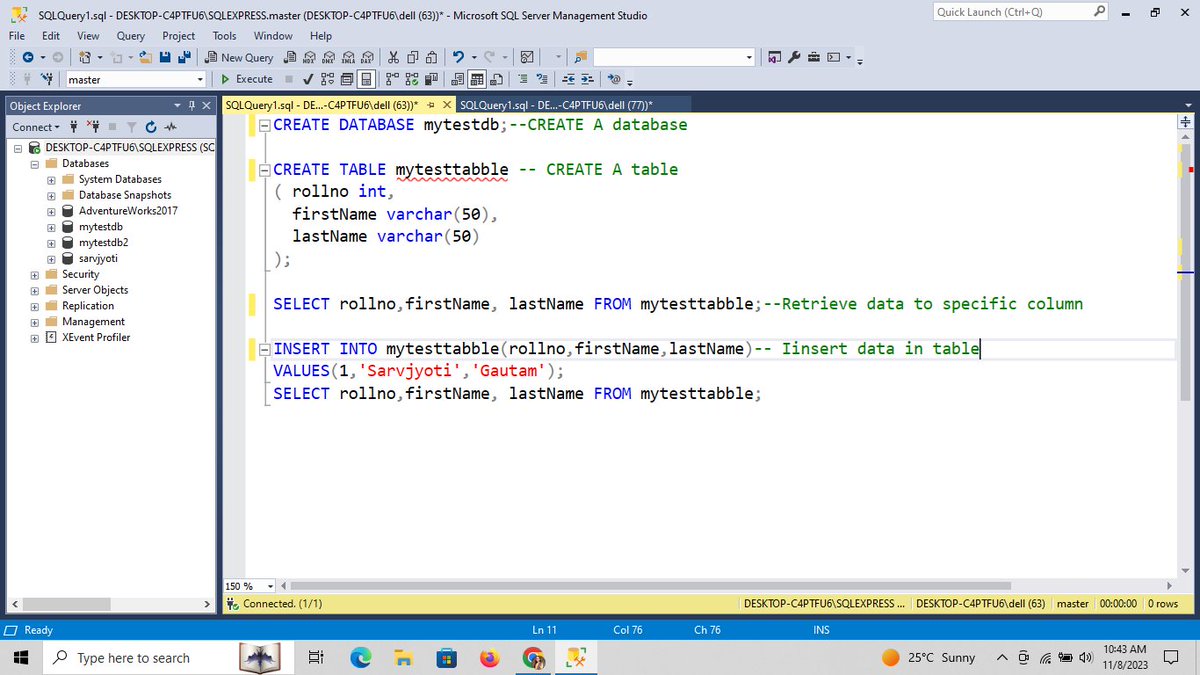Click the Cut scissors icon
1200x675 pixels.
coord(393,58)
